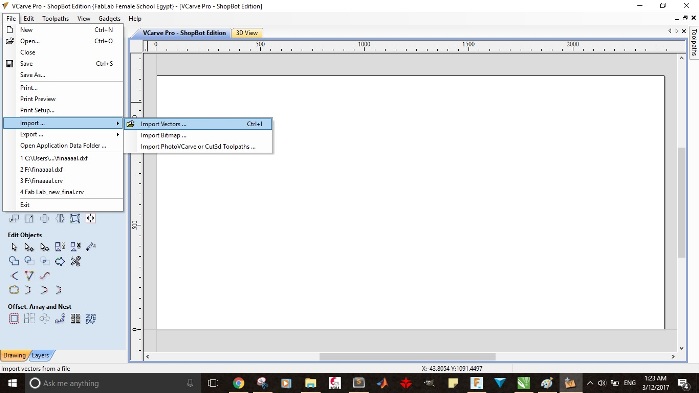Image resolution: width=699 pixels, height=393 pixels.
Task: Open the second recent file in the list
Action: tap(63, 169)
